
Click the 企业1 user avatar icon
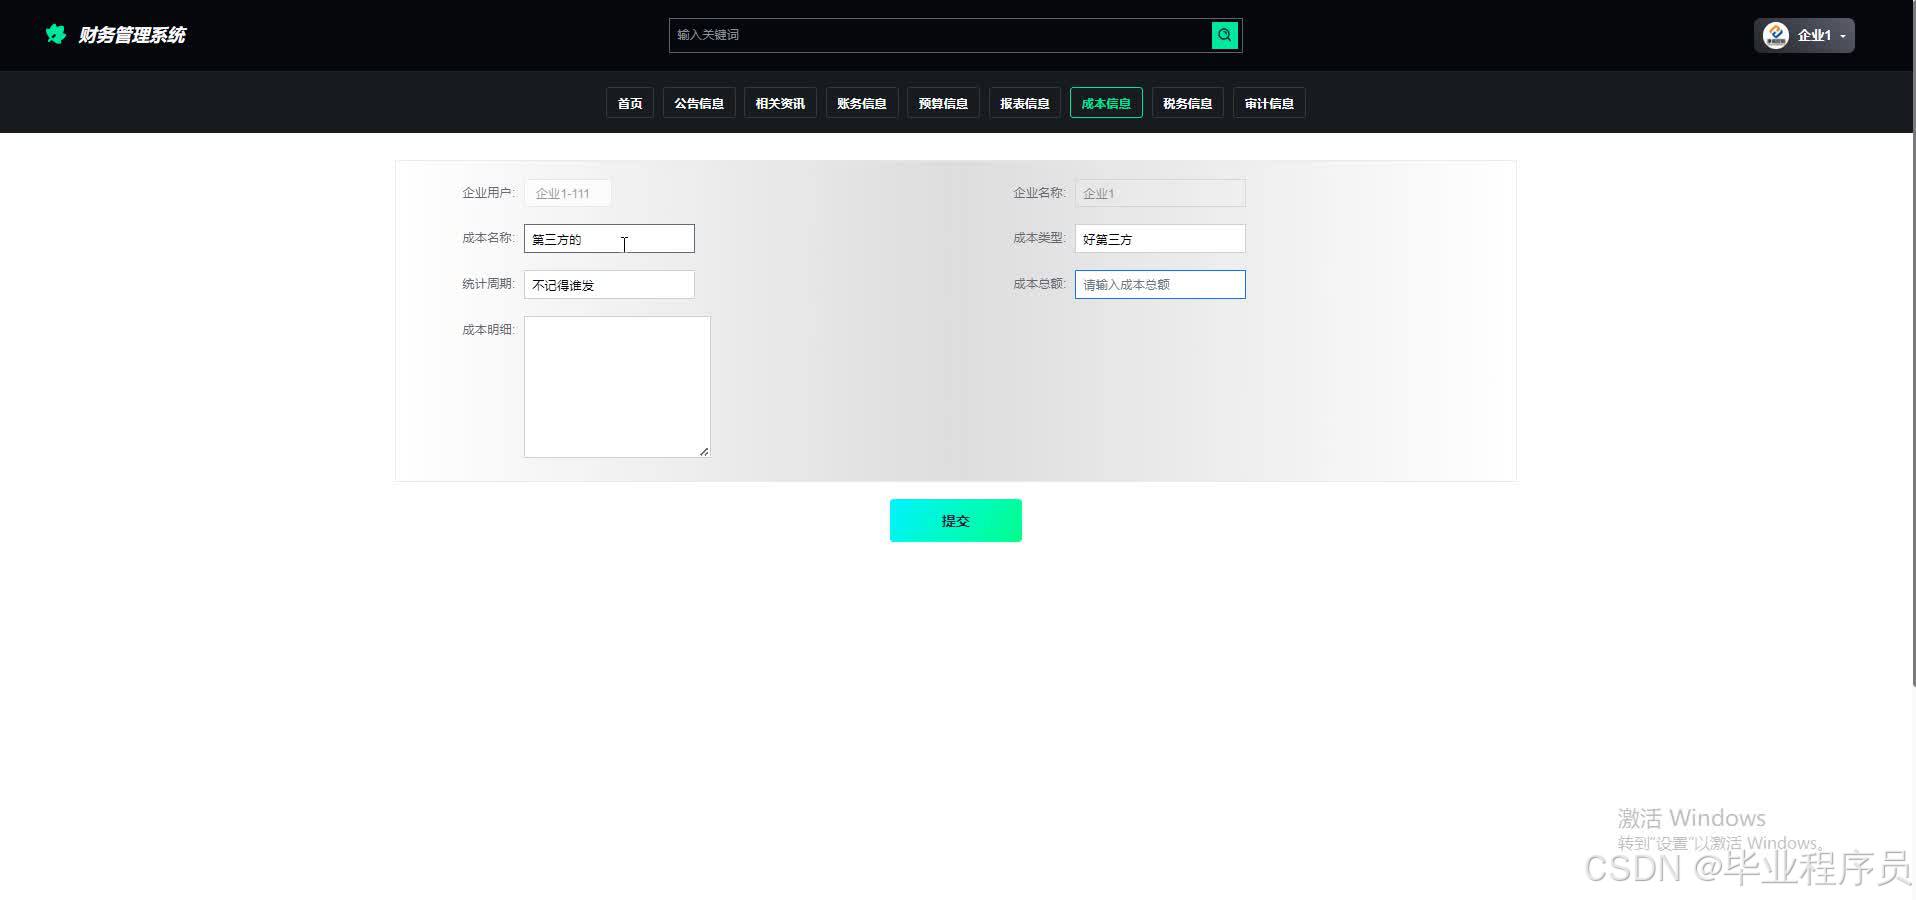(x=1775, y=35)
